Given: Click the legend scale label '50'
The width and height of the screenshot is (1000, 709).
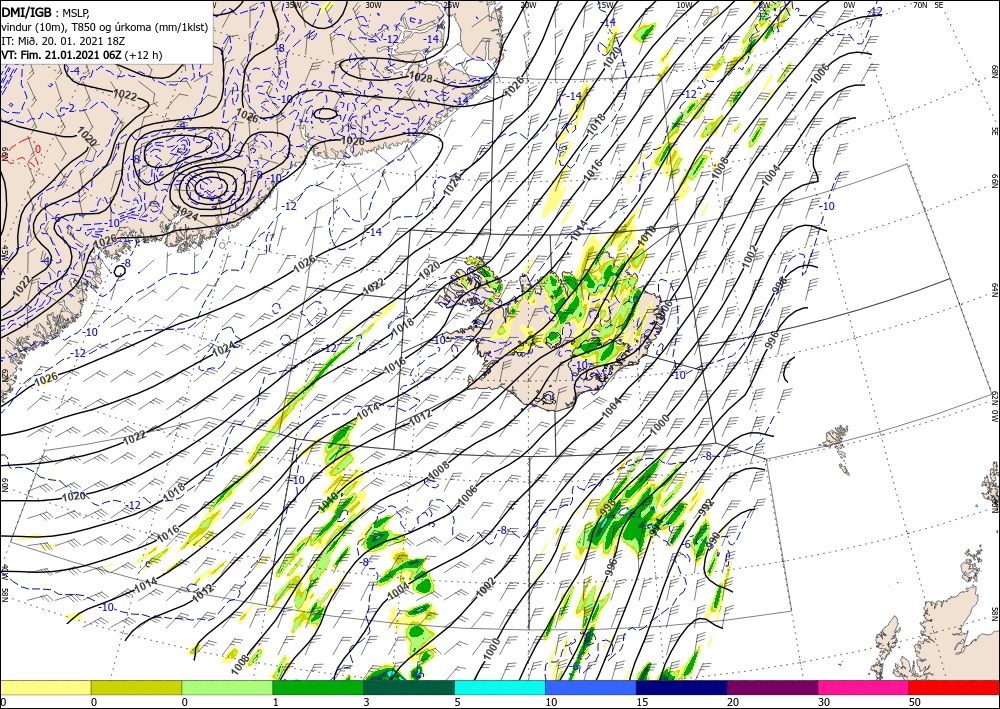Looking at the screenshot, I should coord(914,702).
